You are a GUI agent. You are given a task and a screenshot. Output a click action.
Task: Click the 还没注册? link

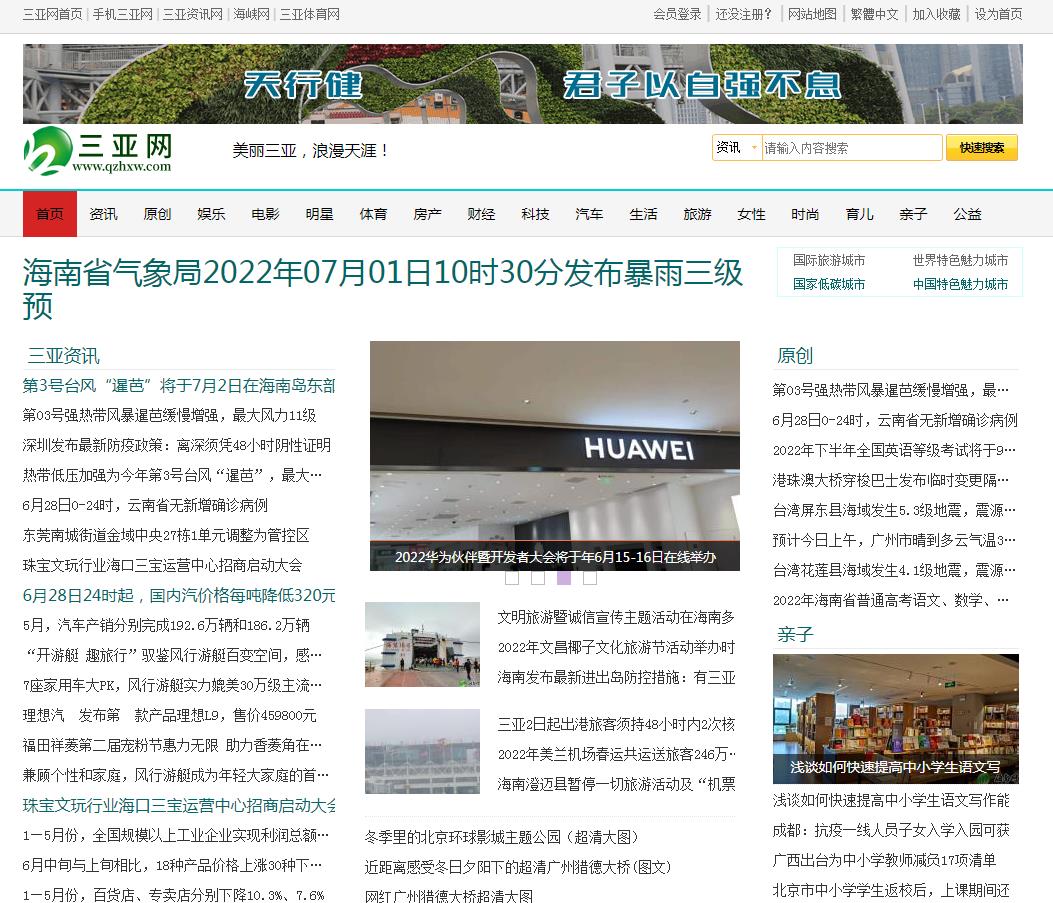coord(743,14)
